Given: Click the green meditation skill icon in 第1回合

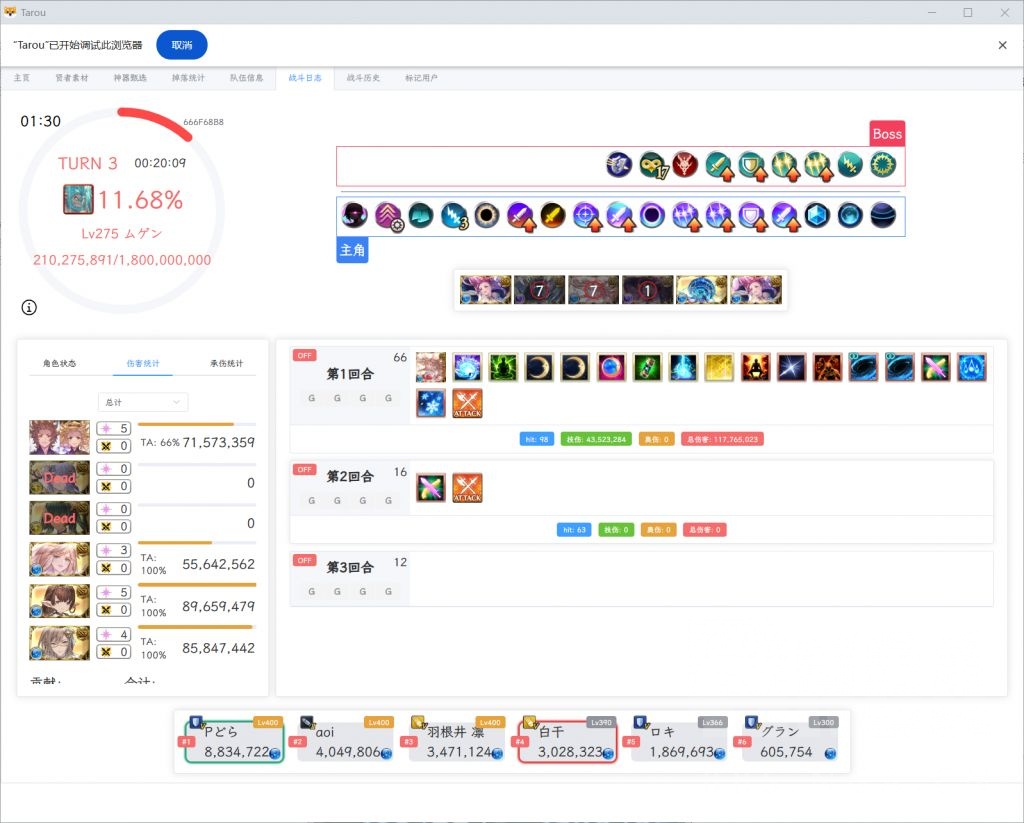Looking at the screenshot, I should [x=503, y=367].
